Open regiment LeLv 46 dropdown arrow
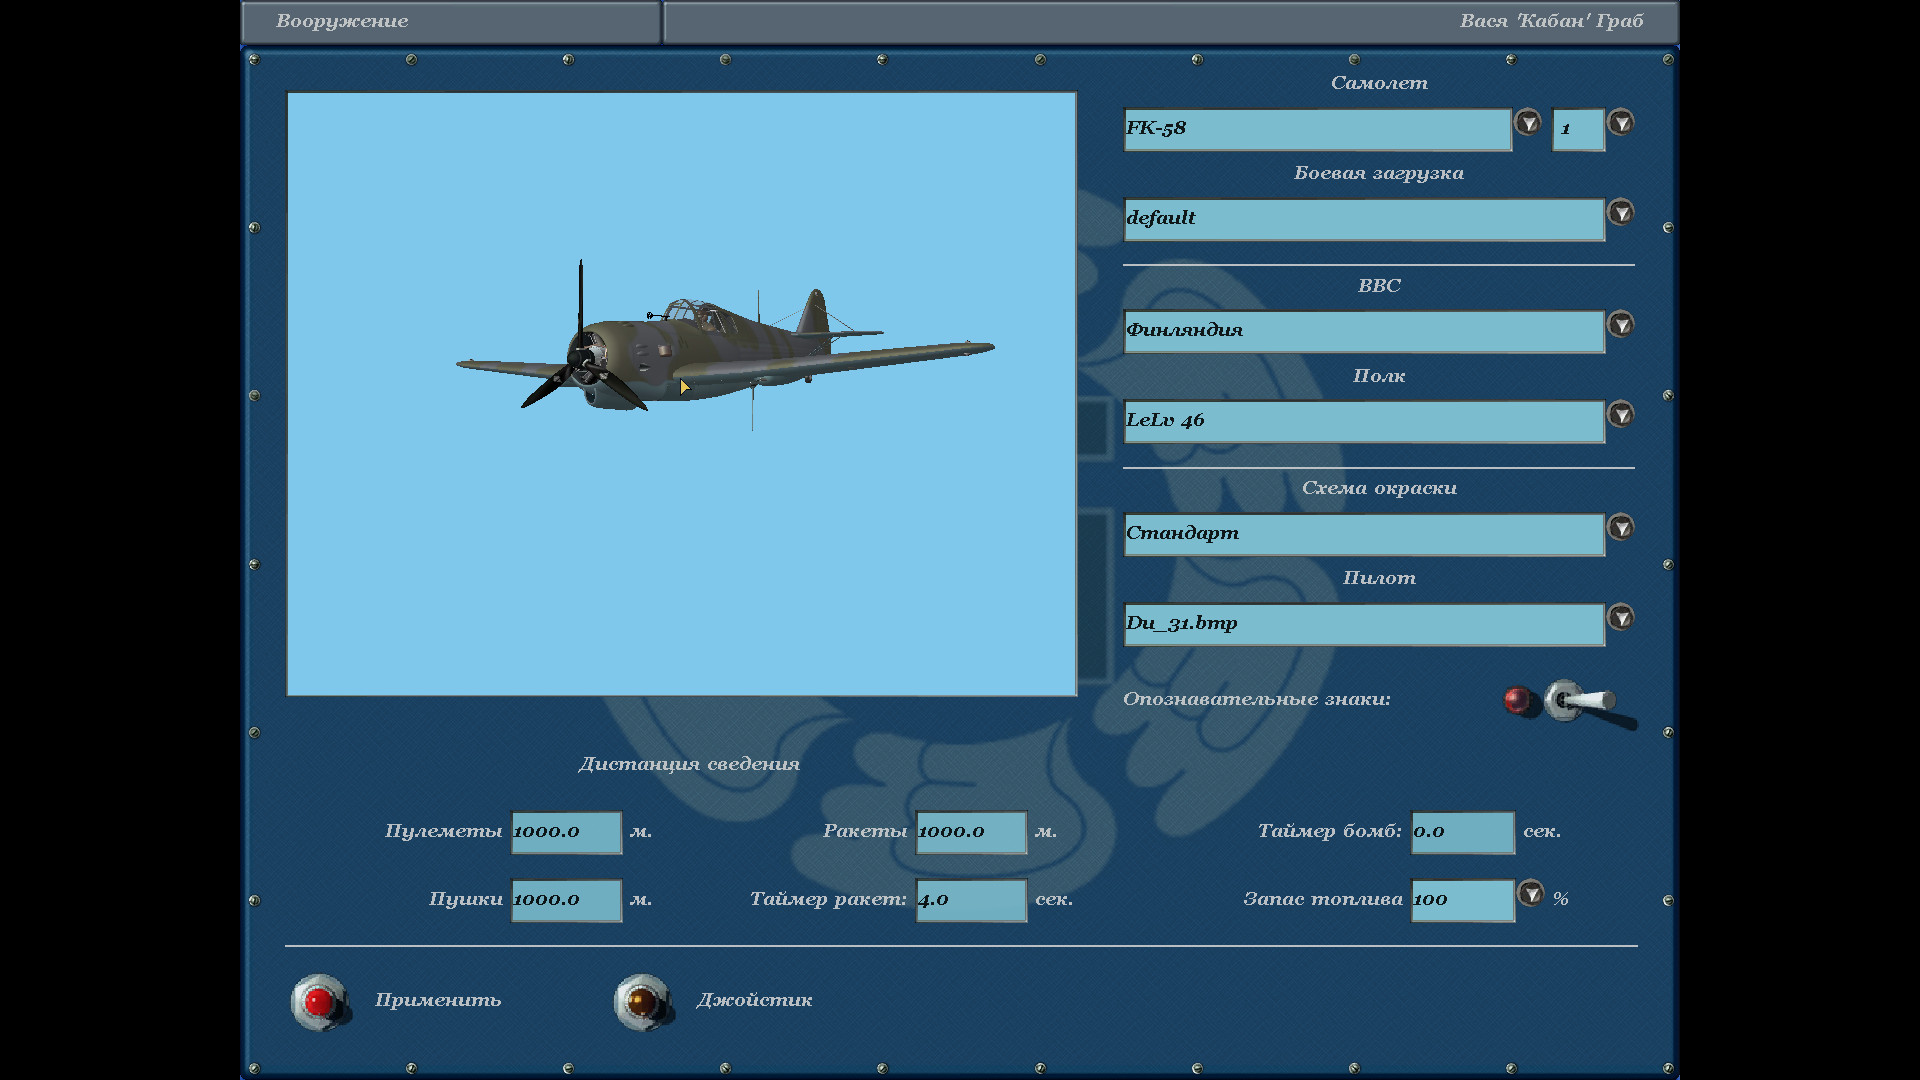 pos(1620,414)
